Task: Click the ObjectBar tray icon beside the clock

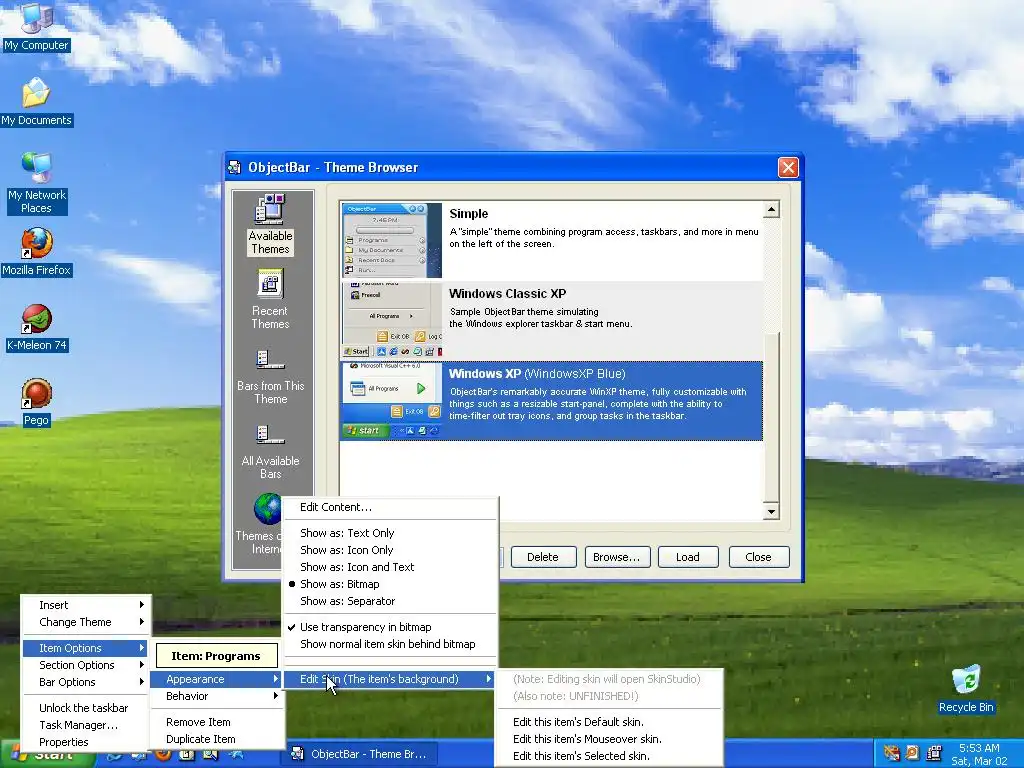Action: 934,753
